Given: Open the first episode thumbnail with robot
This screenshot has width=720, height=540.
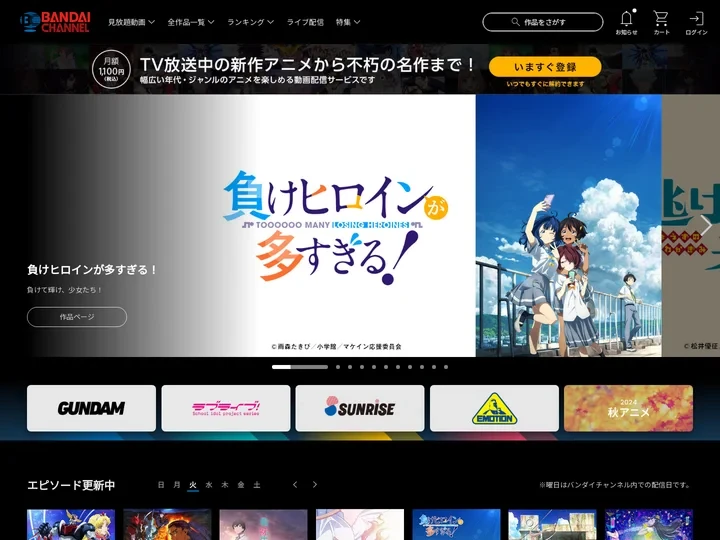Looking at the screenshot, I should [71, 524].
